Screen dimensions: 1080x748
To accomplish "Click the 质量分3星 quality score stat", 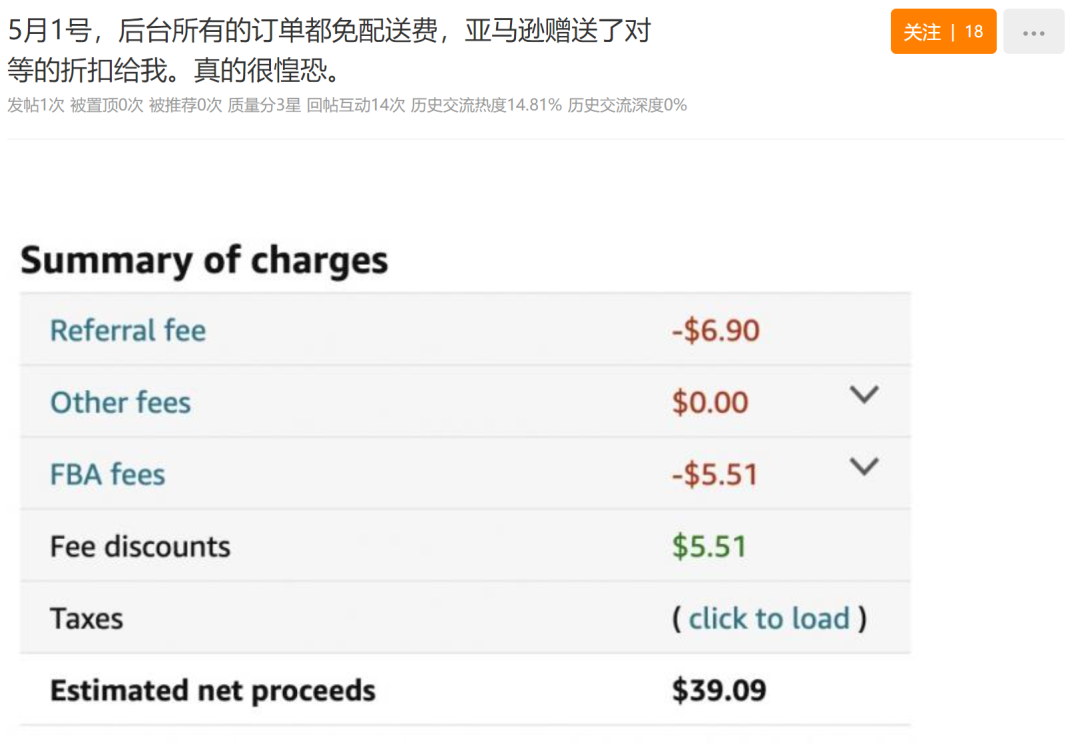I will (x=264, y=105).
